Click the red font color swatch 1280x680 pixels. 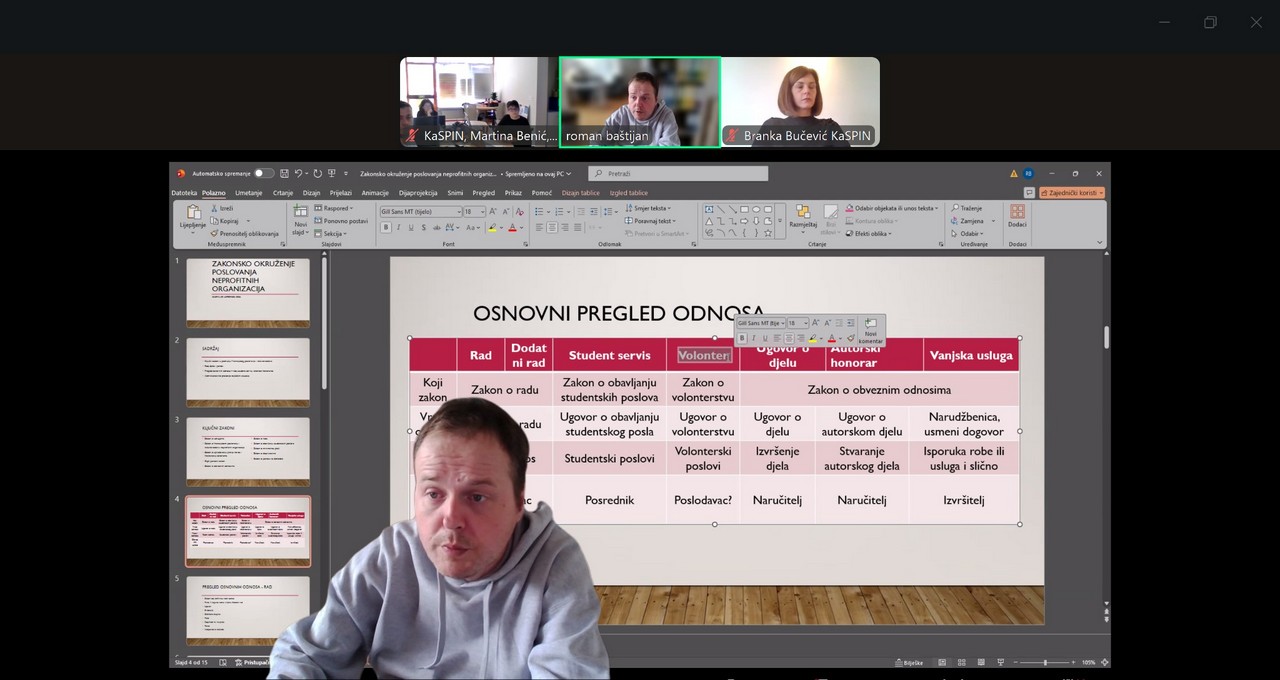511,228
